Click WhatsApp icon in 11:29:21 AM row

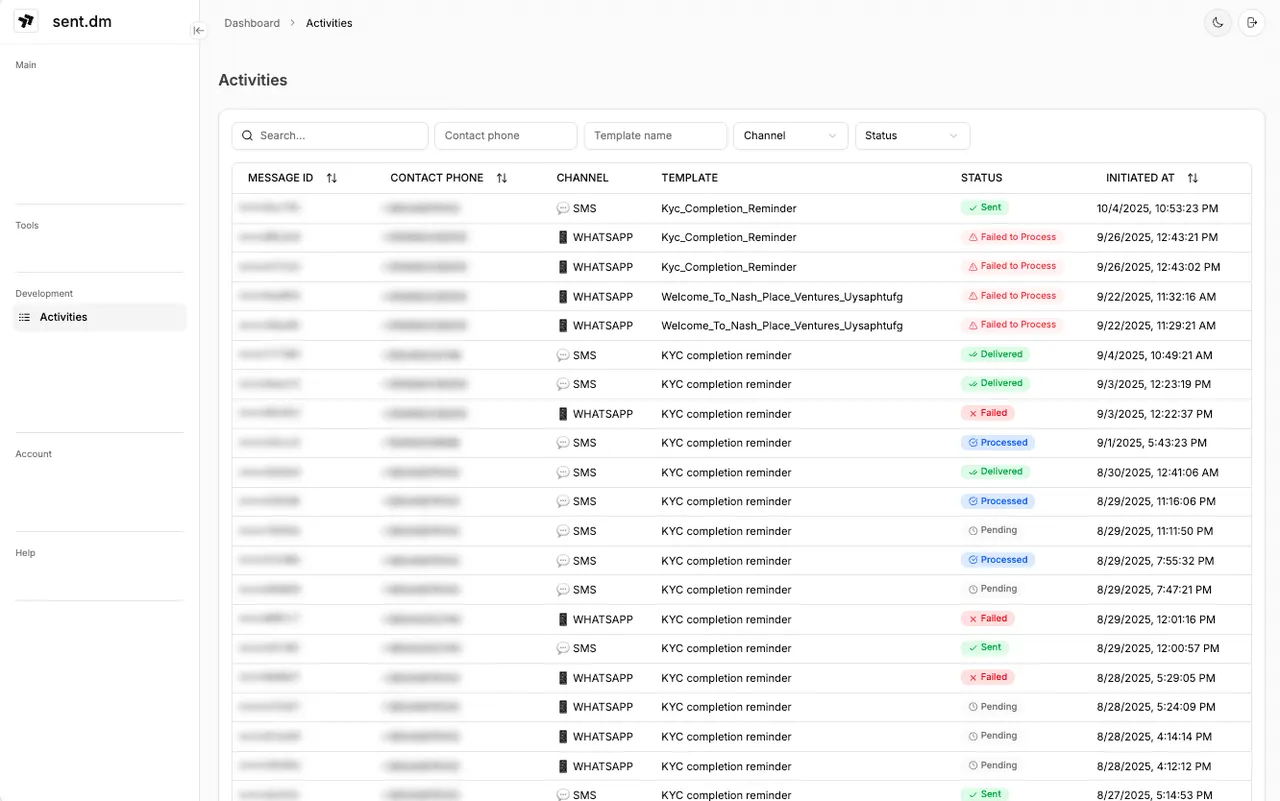563,326
